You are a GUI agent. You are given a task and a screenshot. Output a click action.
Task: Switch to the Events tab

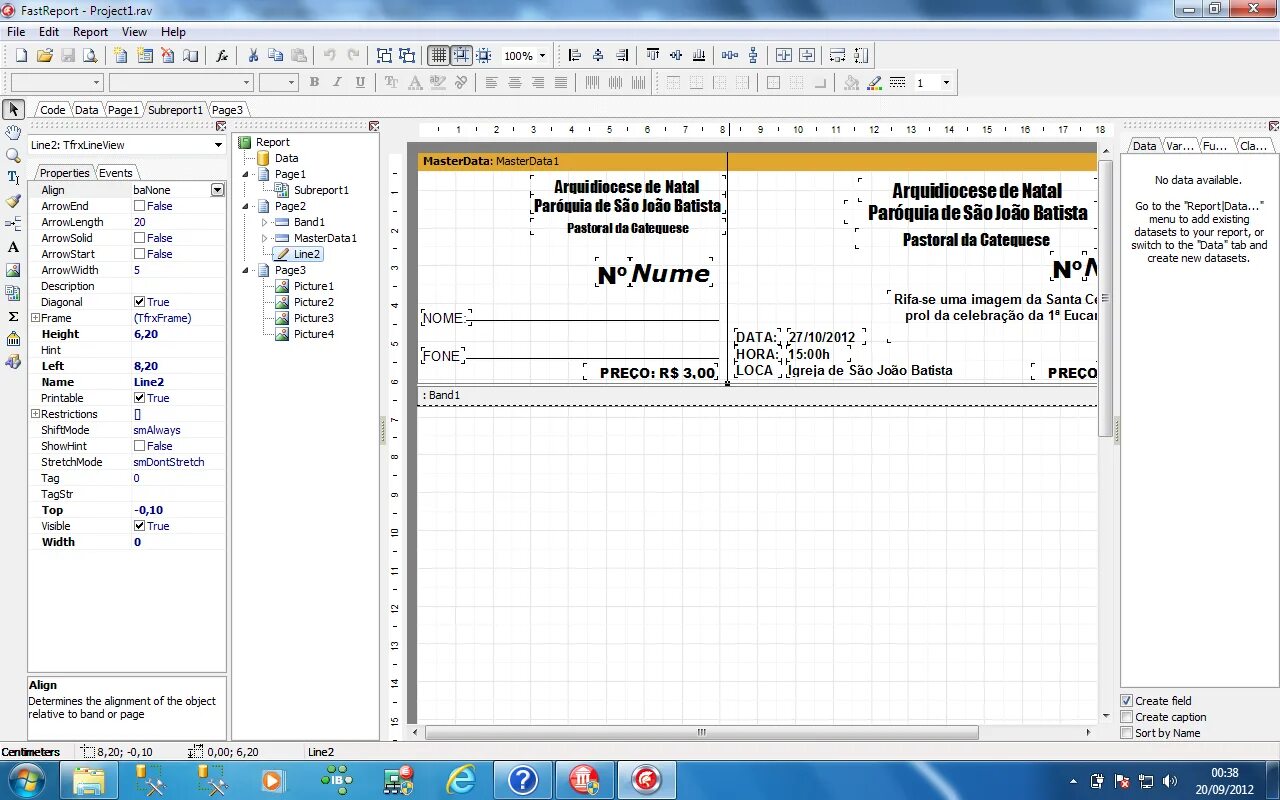(x=116, y=173)
